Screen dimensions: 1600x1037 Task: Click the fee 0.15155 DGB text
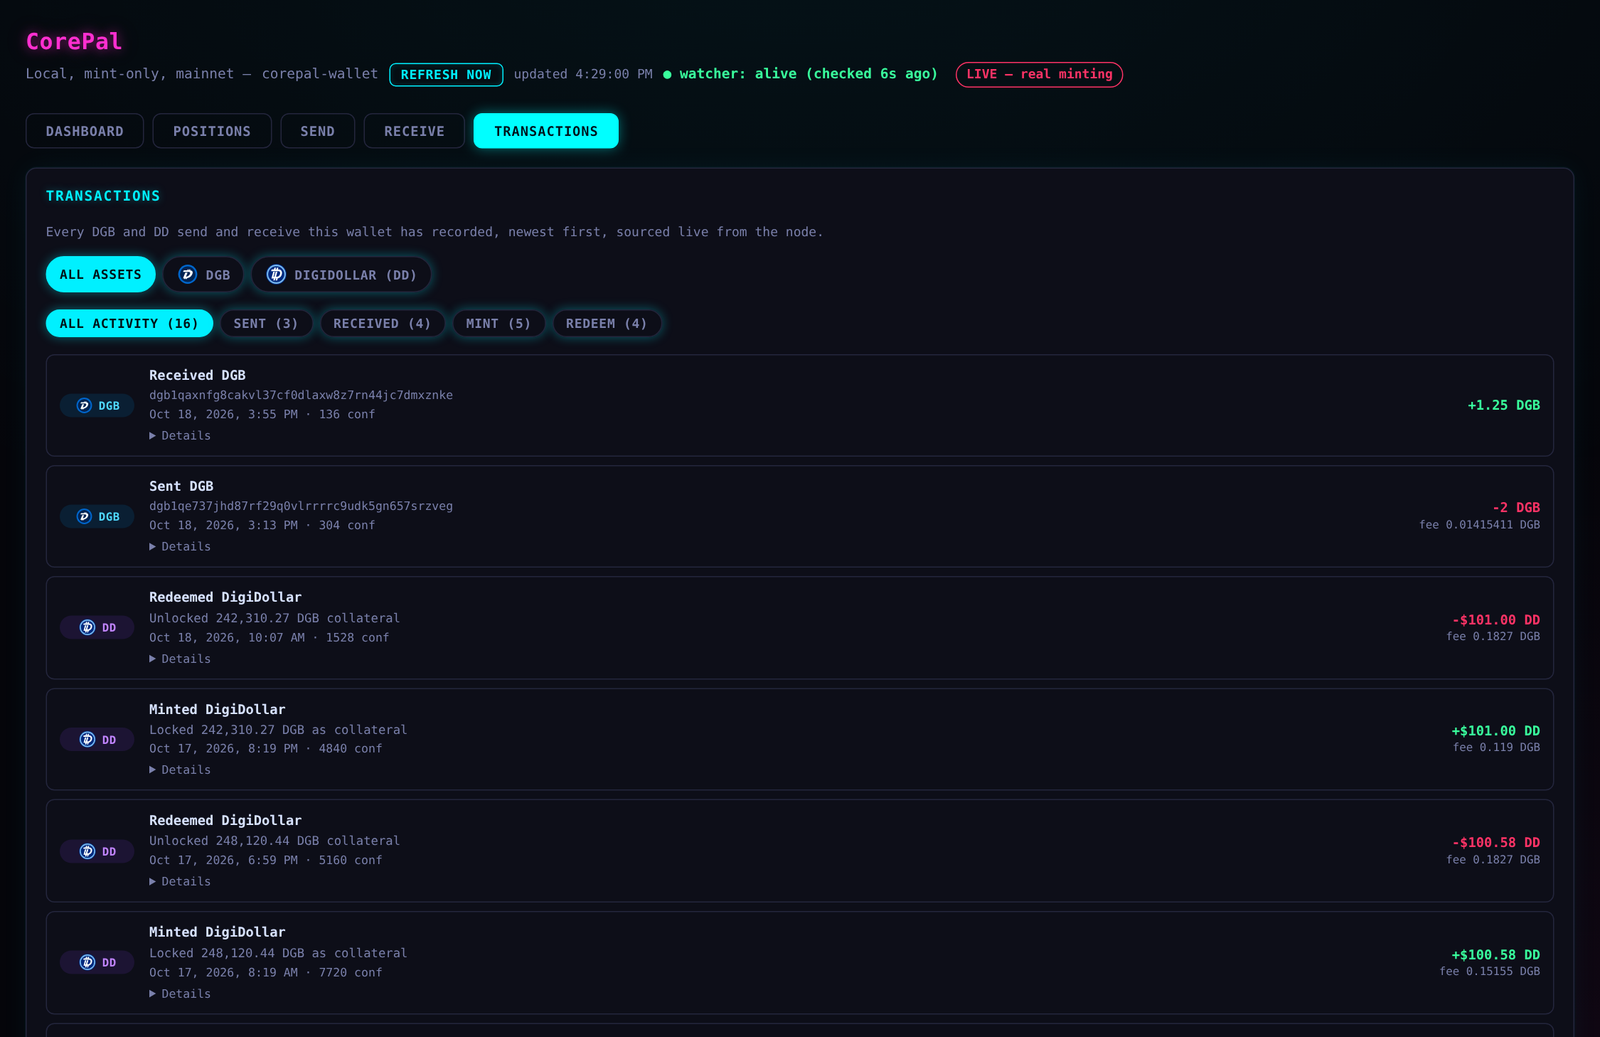(1490, 972)
